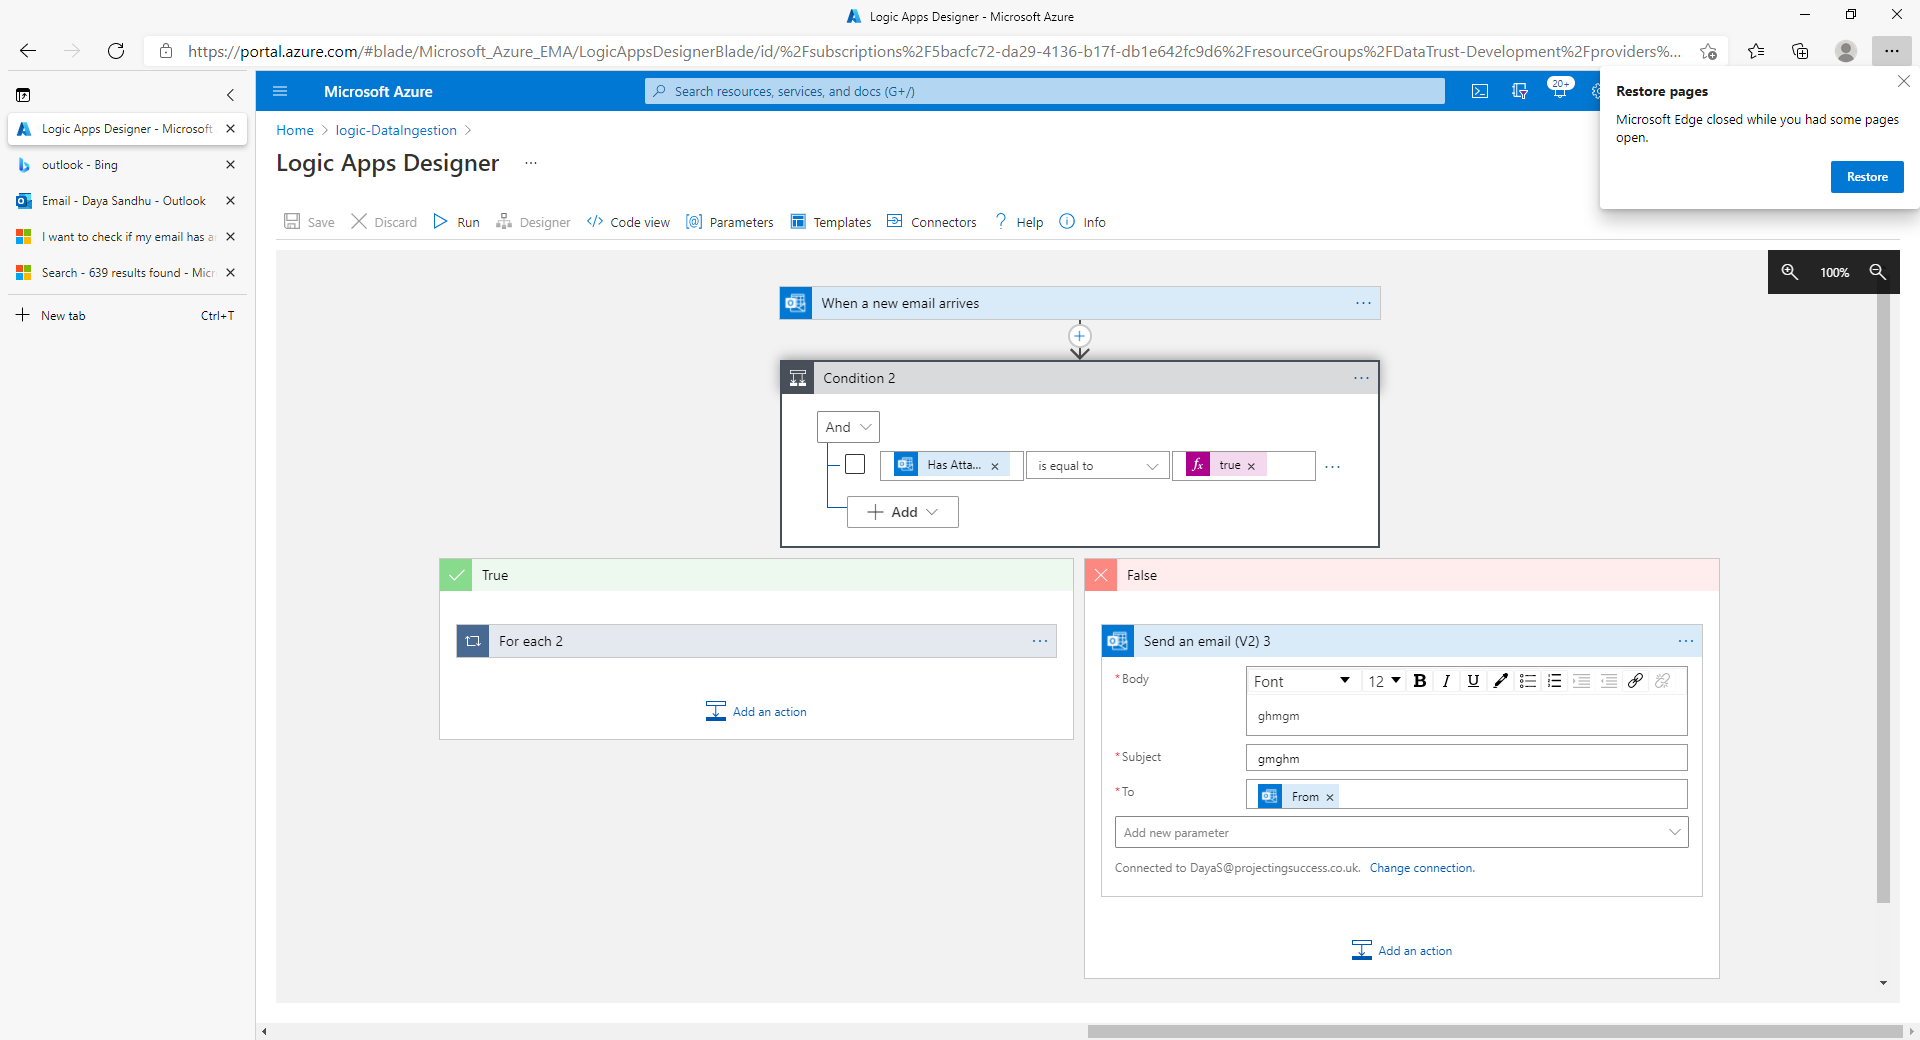Tick the condition row checkbox
The height and width of the screenshot is (1040, 1920).
point(855,464)
